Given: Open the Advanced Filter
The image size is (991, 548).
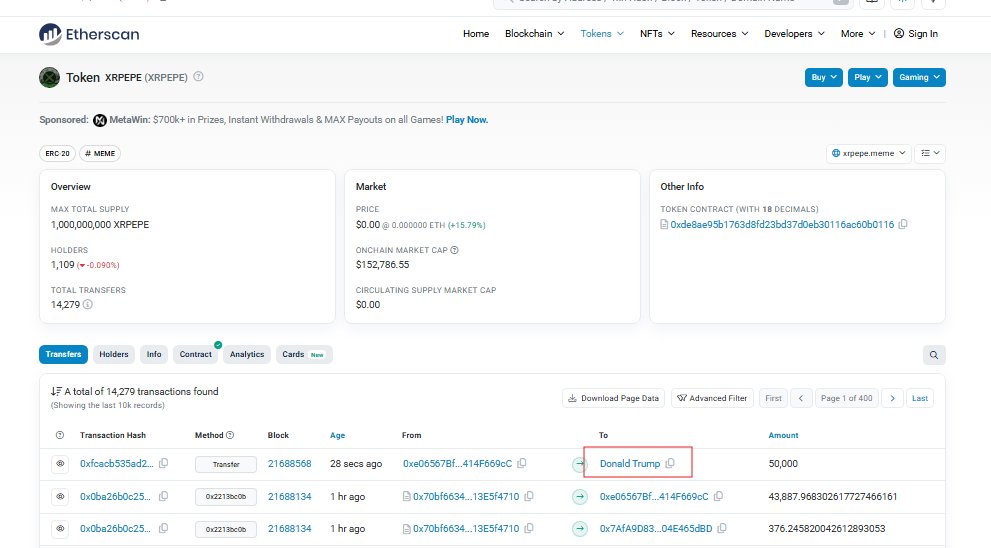Looking at the screenshot, I should [712, 398].
